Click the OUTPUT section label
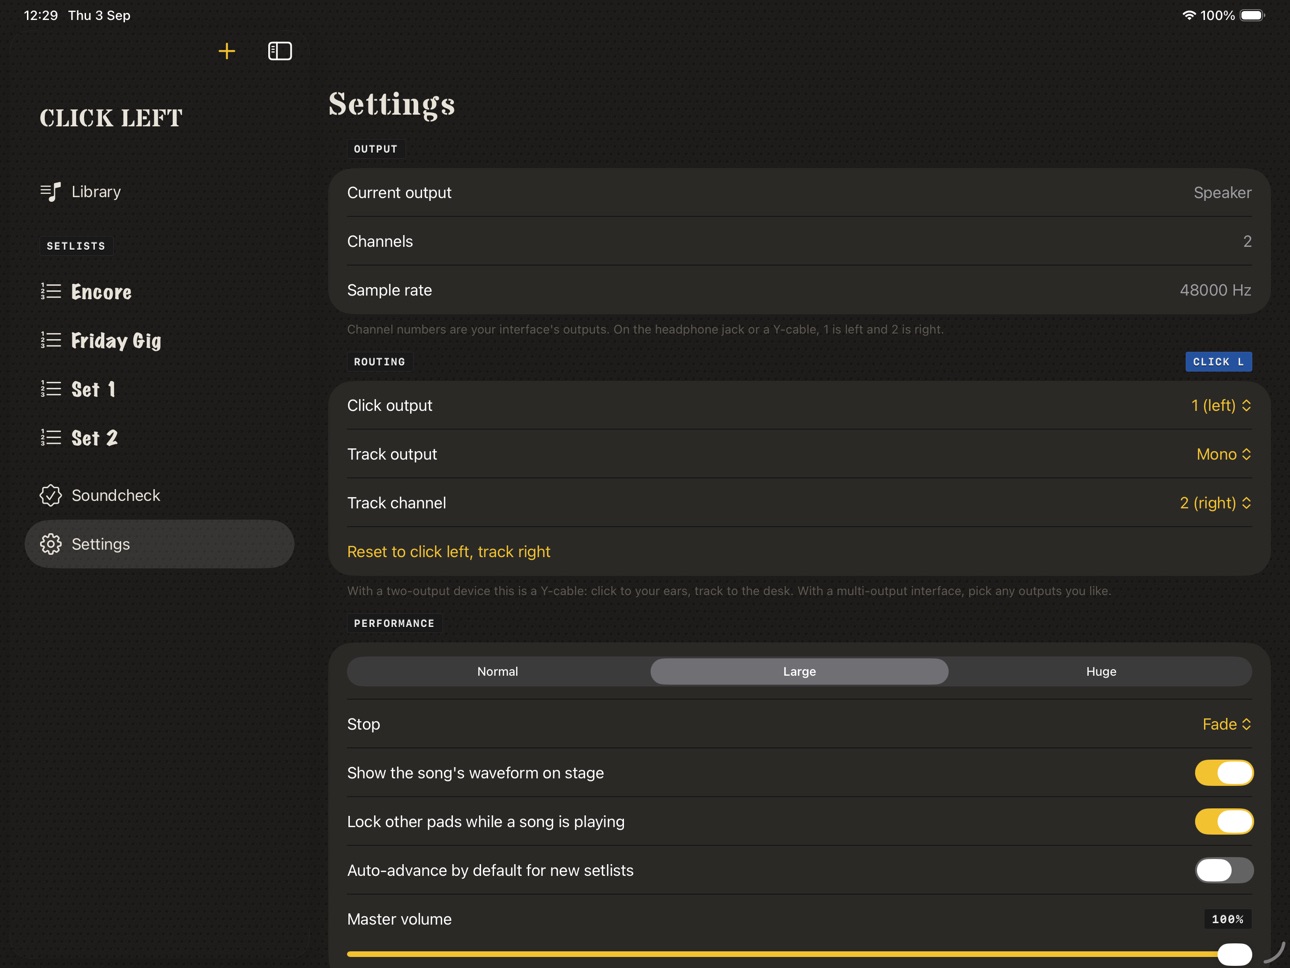 point(376,149)
